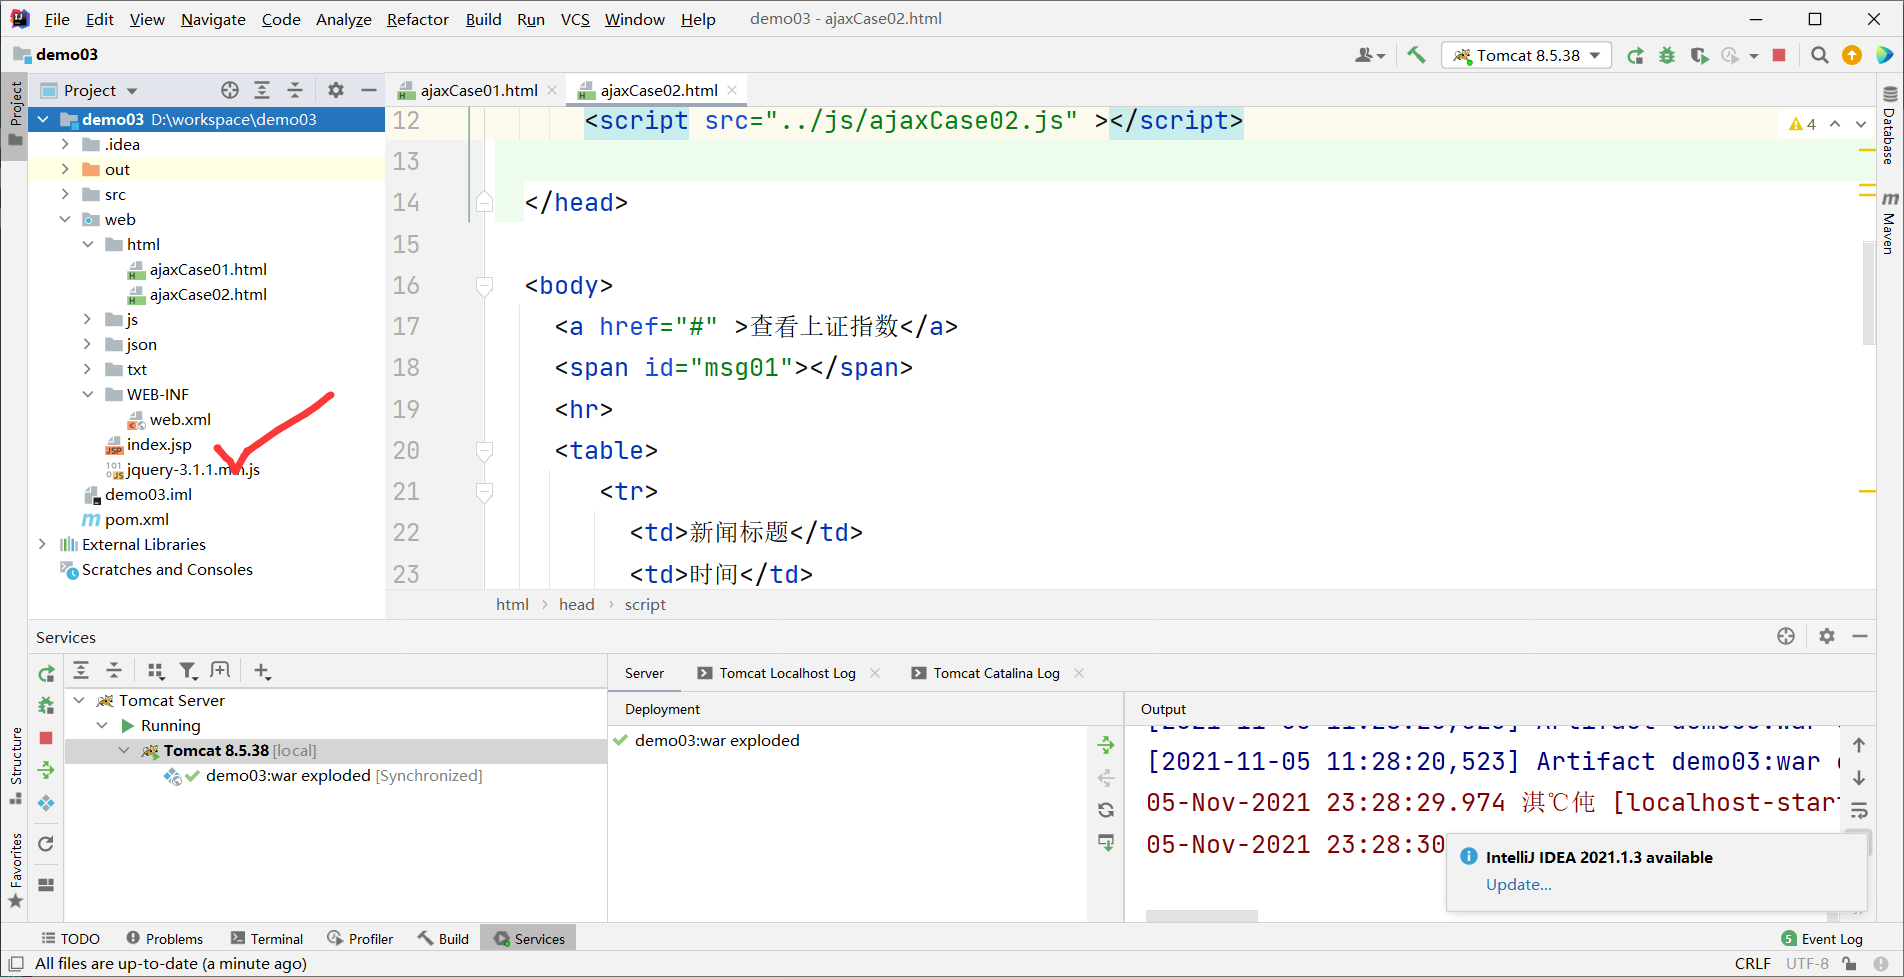The image size is (1904, 977).
Task: Run Tomcat with Coverage using the shield icon
Action: point(1700,55)
